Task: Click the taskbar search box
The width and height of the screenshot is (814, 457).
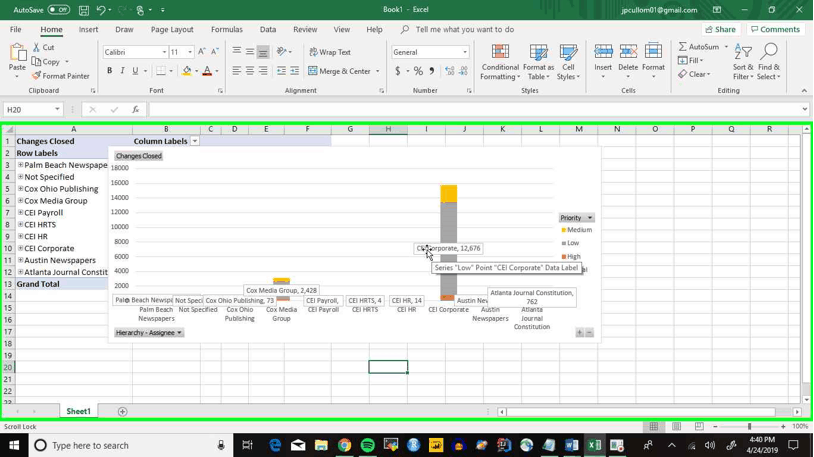Action: [x=130, y=445]
